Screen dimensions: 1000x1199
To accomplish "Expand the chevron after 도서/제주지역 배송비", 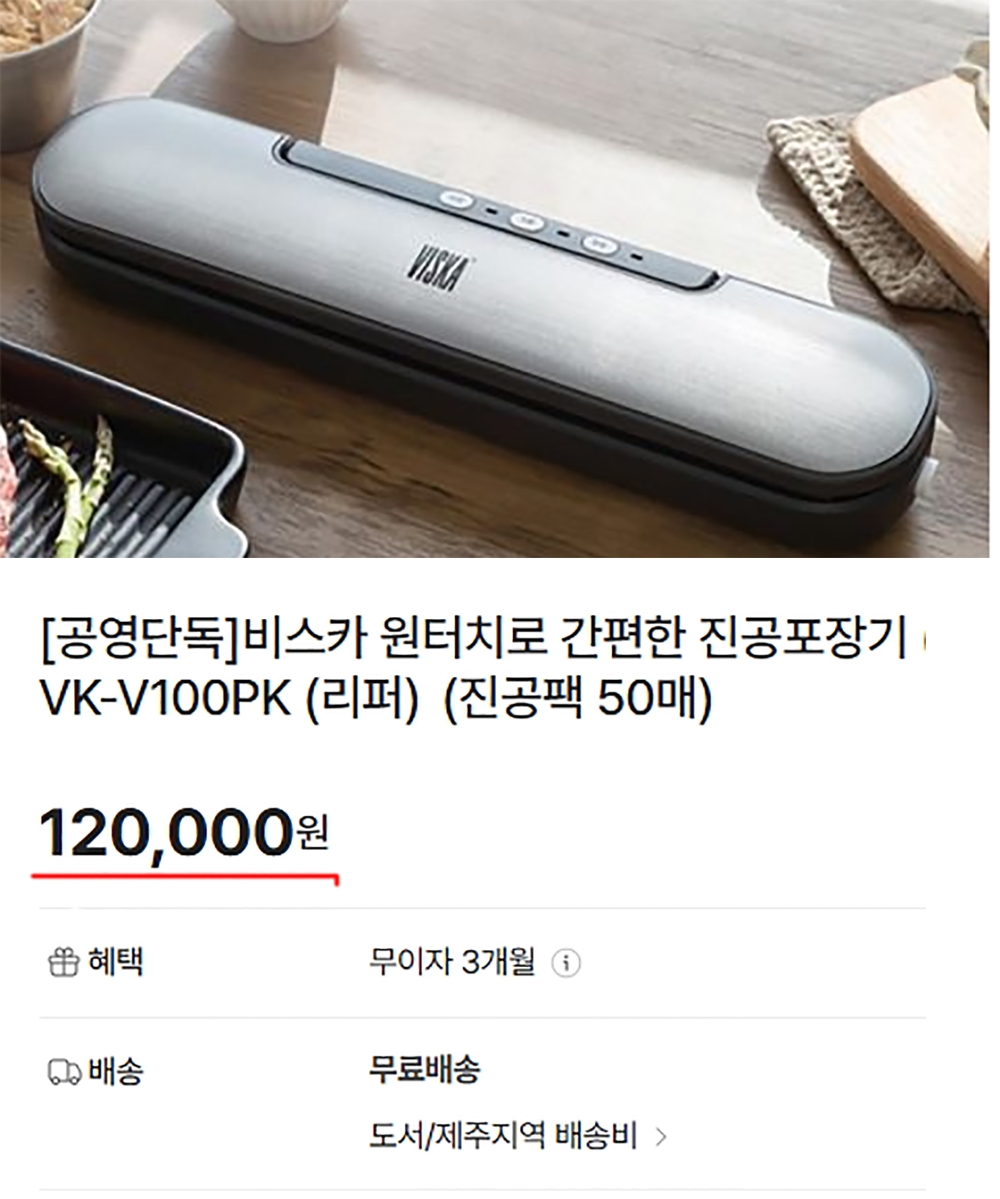I will click(661, 1137).
